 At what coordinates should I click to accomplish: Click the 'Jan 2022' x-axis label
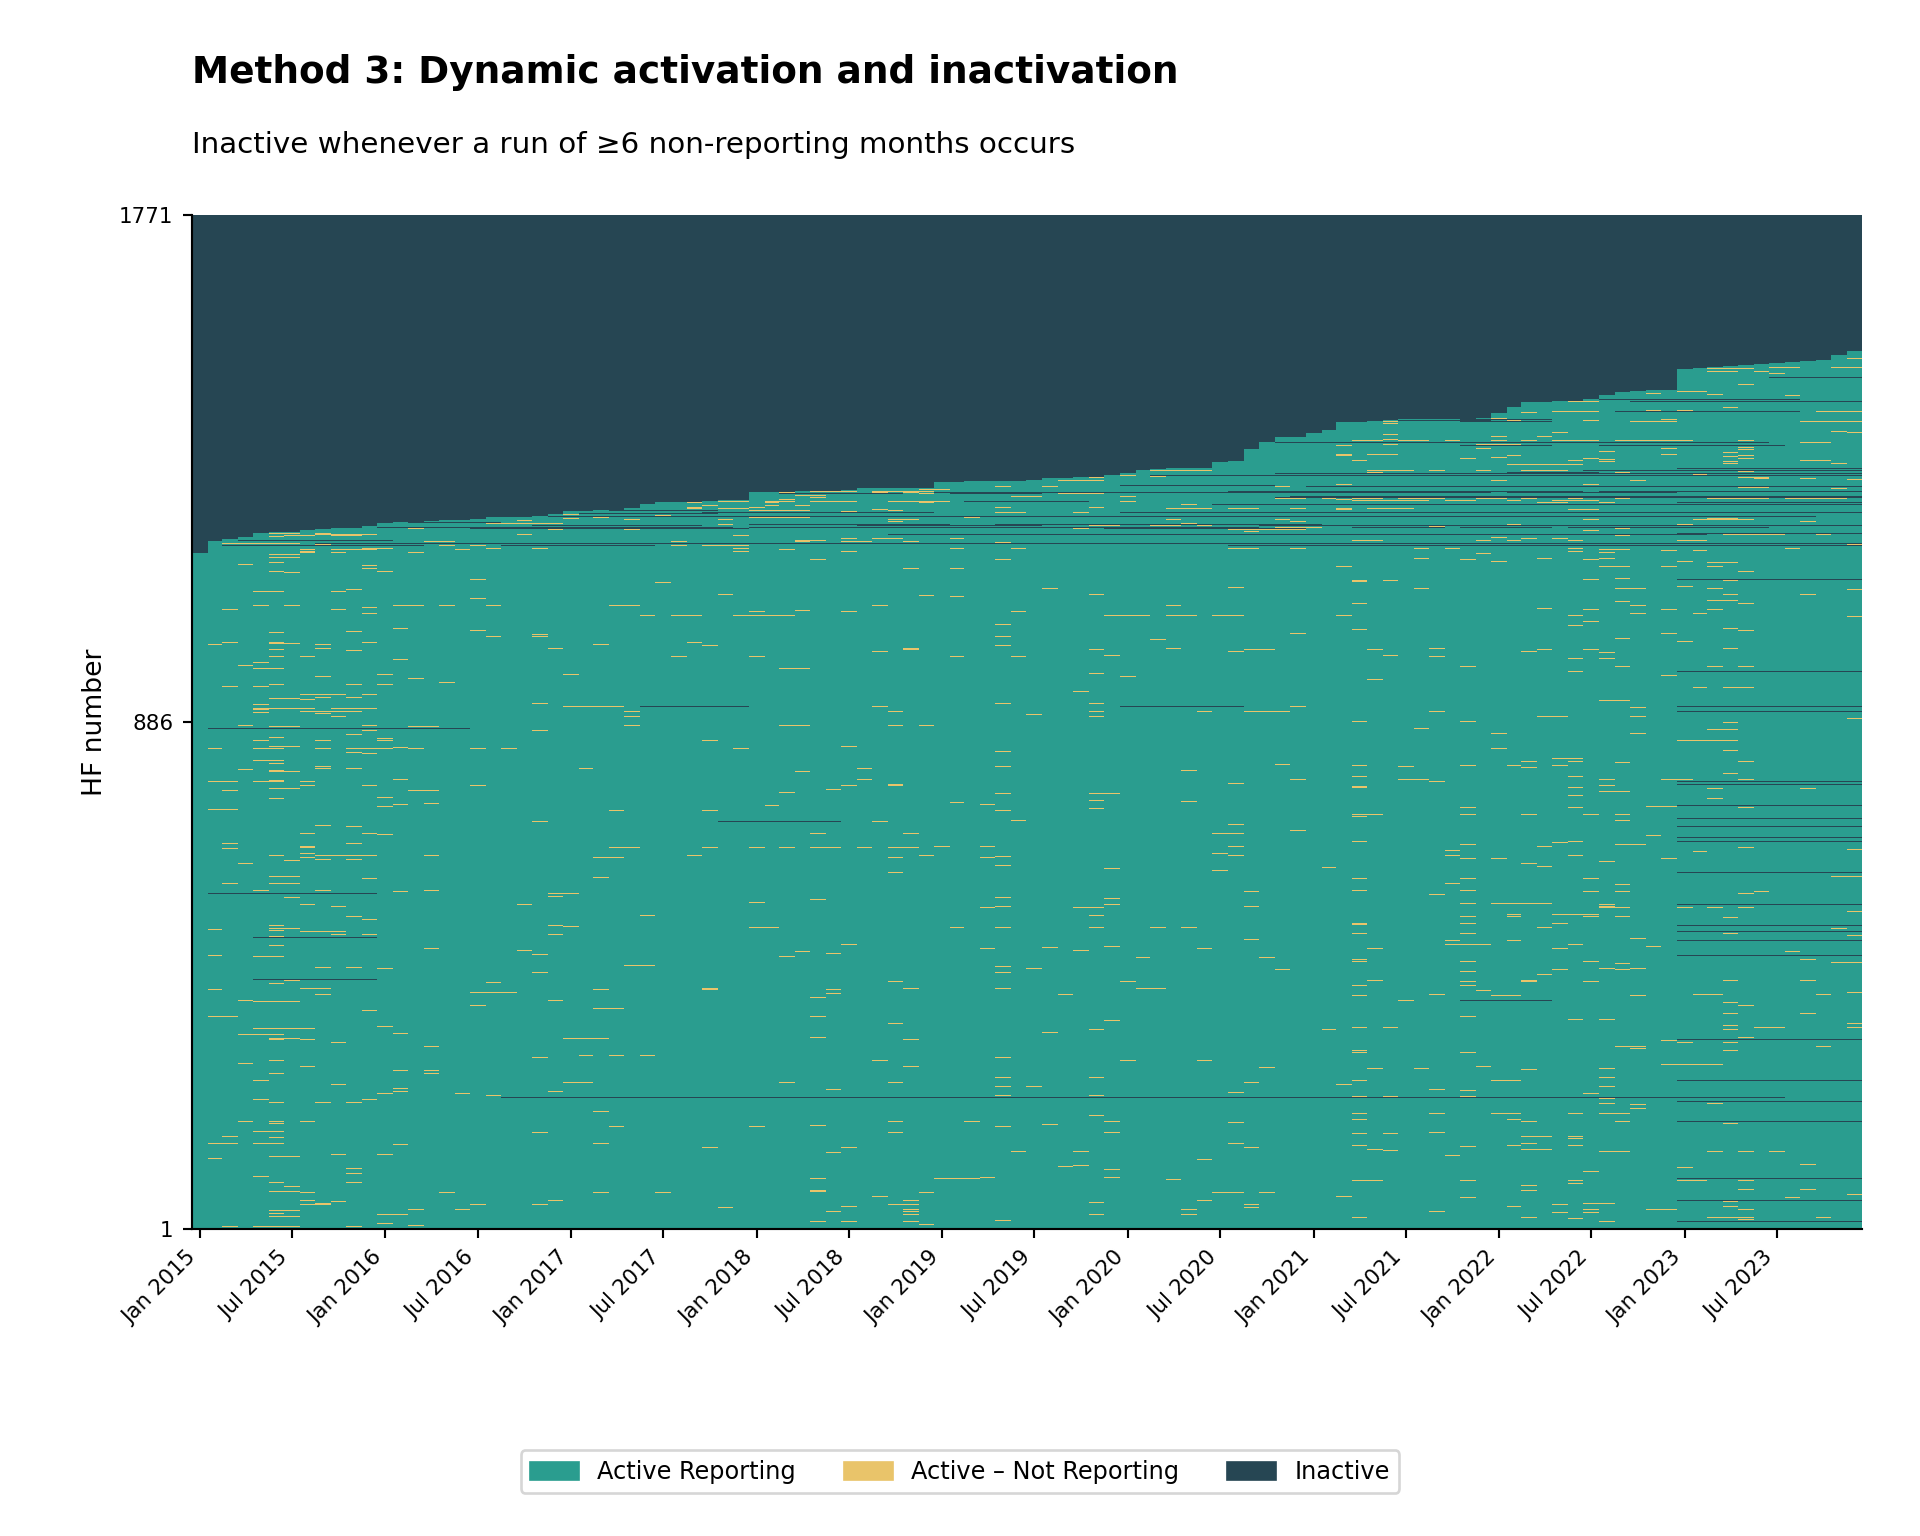[x=1462, y=1287]
